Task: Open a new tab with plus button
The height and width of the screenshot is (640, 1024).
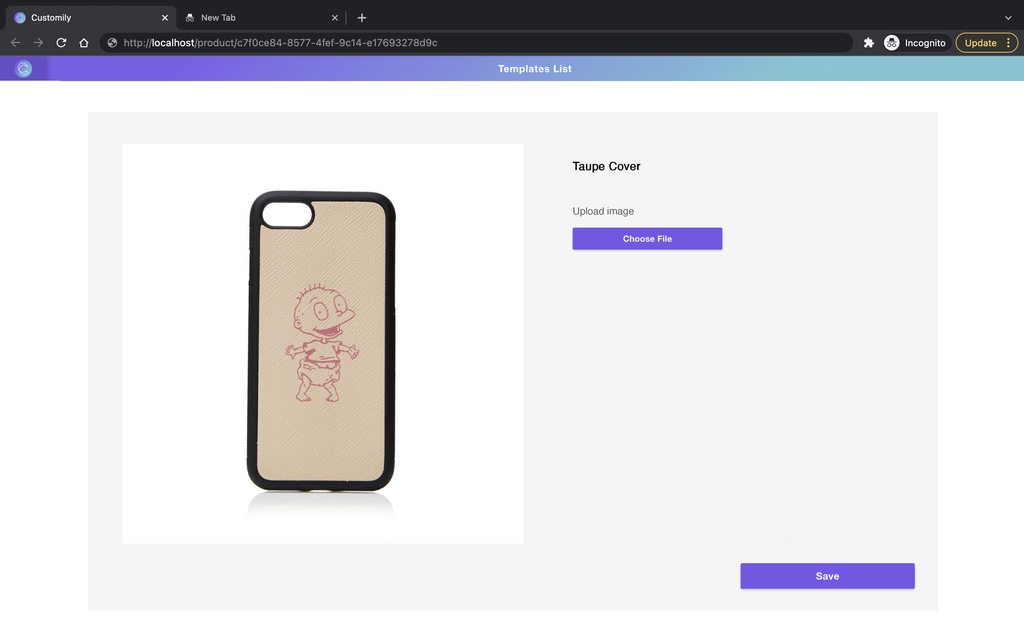Action: pos(362,18)
